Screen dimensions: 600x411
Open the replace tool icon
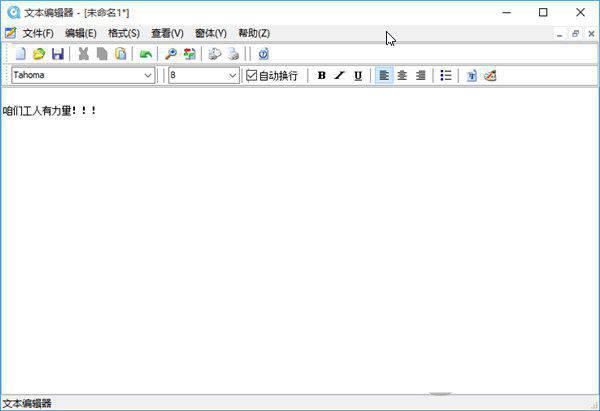point(189,54)
